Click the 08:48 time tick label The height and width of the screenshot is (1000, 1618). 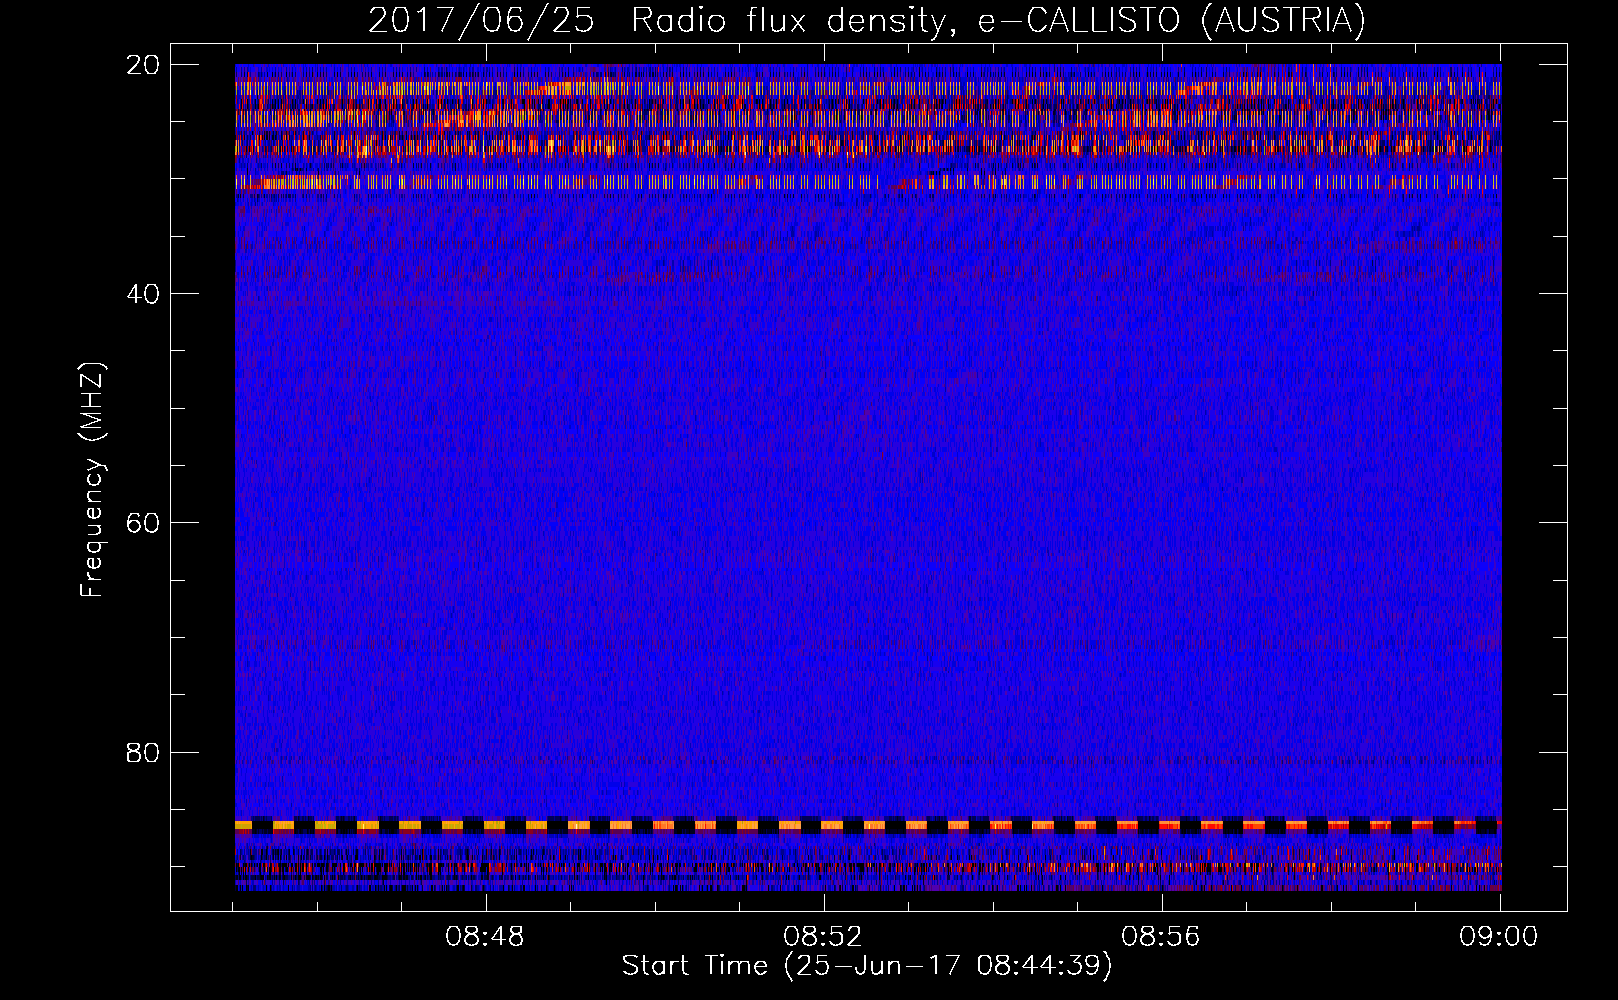485,937
